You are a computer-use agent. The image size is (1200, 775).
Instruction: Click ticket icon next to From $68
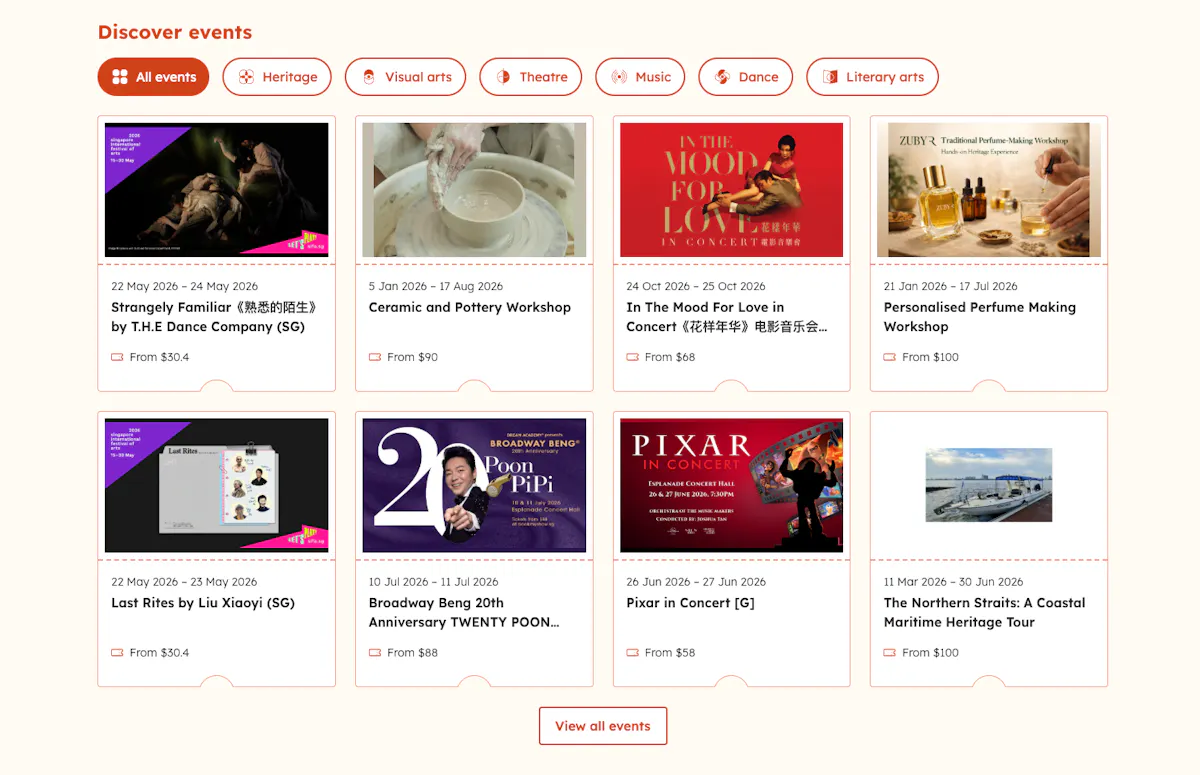tap(633, 357)
